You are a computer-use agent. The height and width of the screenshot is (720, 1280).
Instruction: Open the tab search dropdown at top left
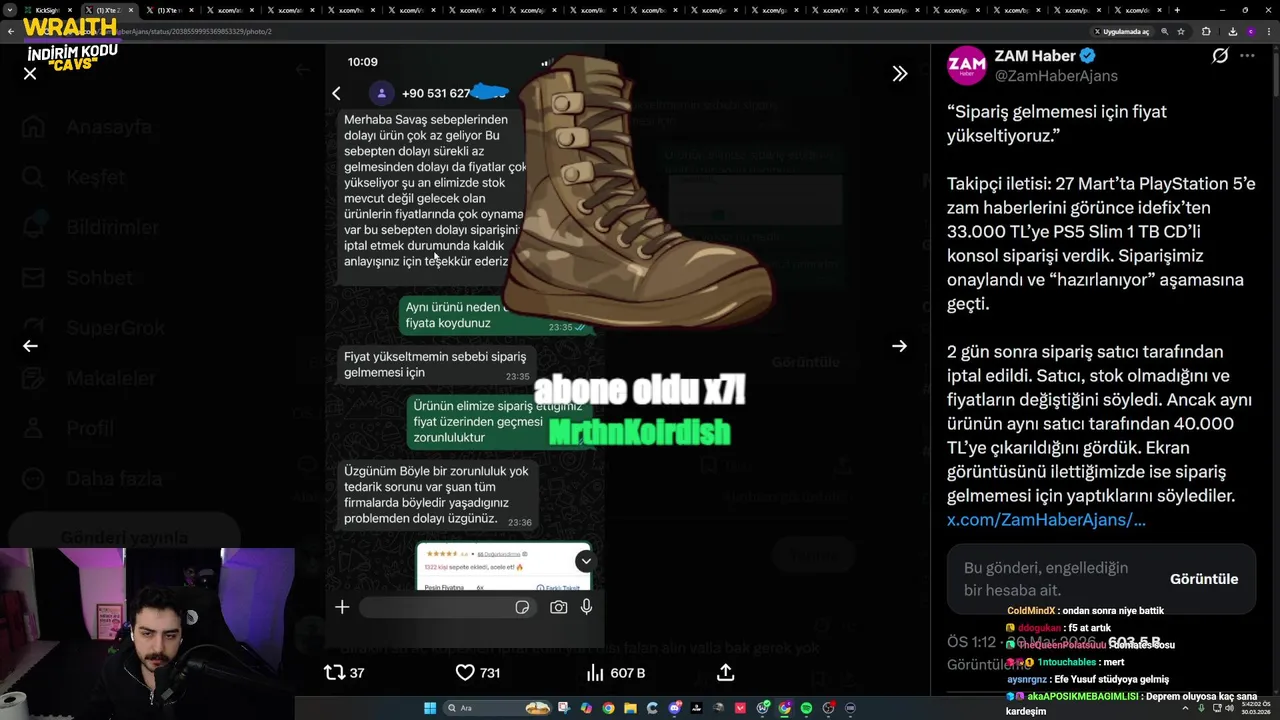click(9, 10)
